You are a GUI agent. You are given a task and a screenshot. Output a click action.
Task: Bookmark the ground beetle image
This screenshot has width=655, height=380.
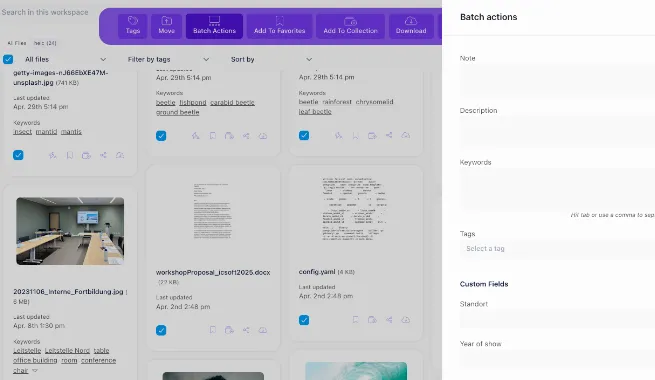pos(213,136)
